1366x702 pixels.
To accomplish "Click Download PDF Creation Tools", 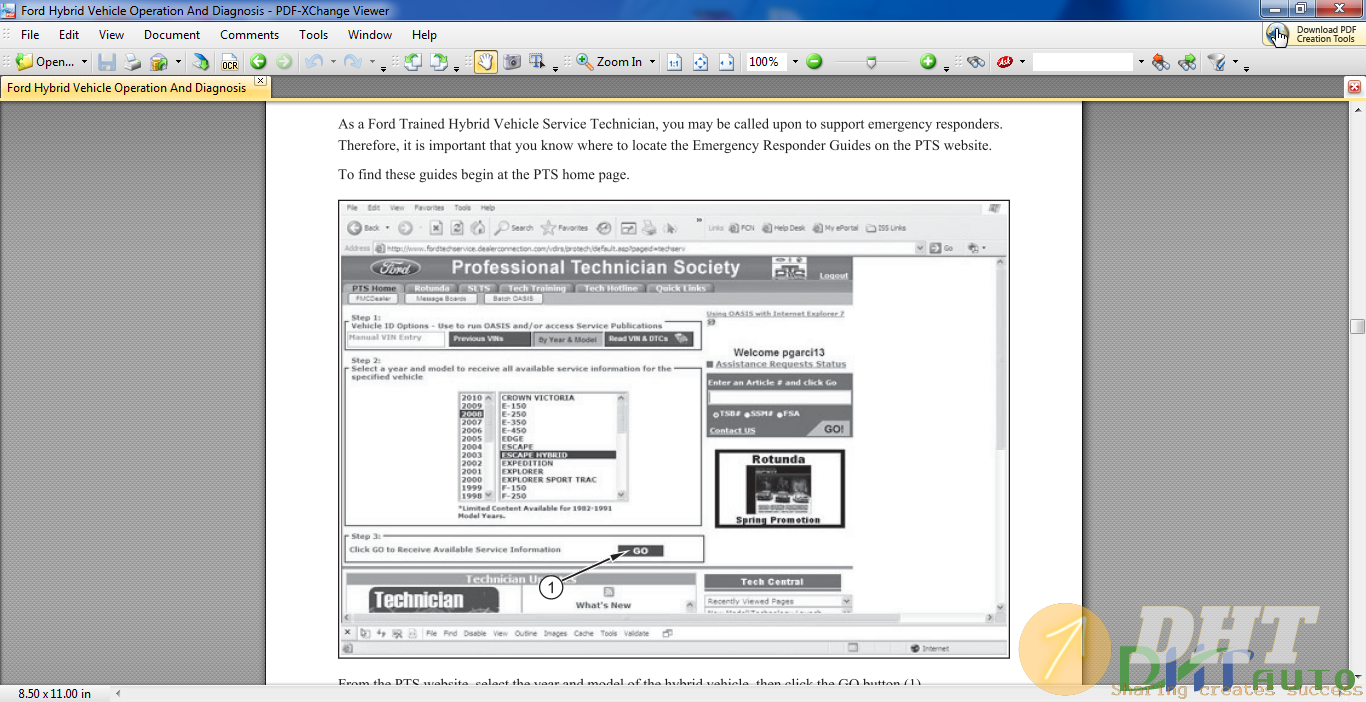I will pos(1312,34).
